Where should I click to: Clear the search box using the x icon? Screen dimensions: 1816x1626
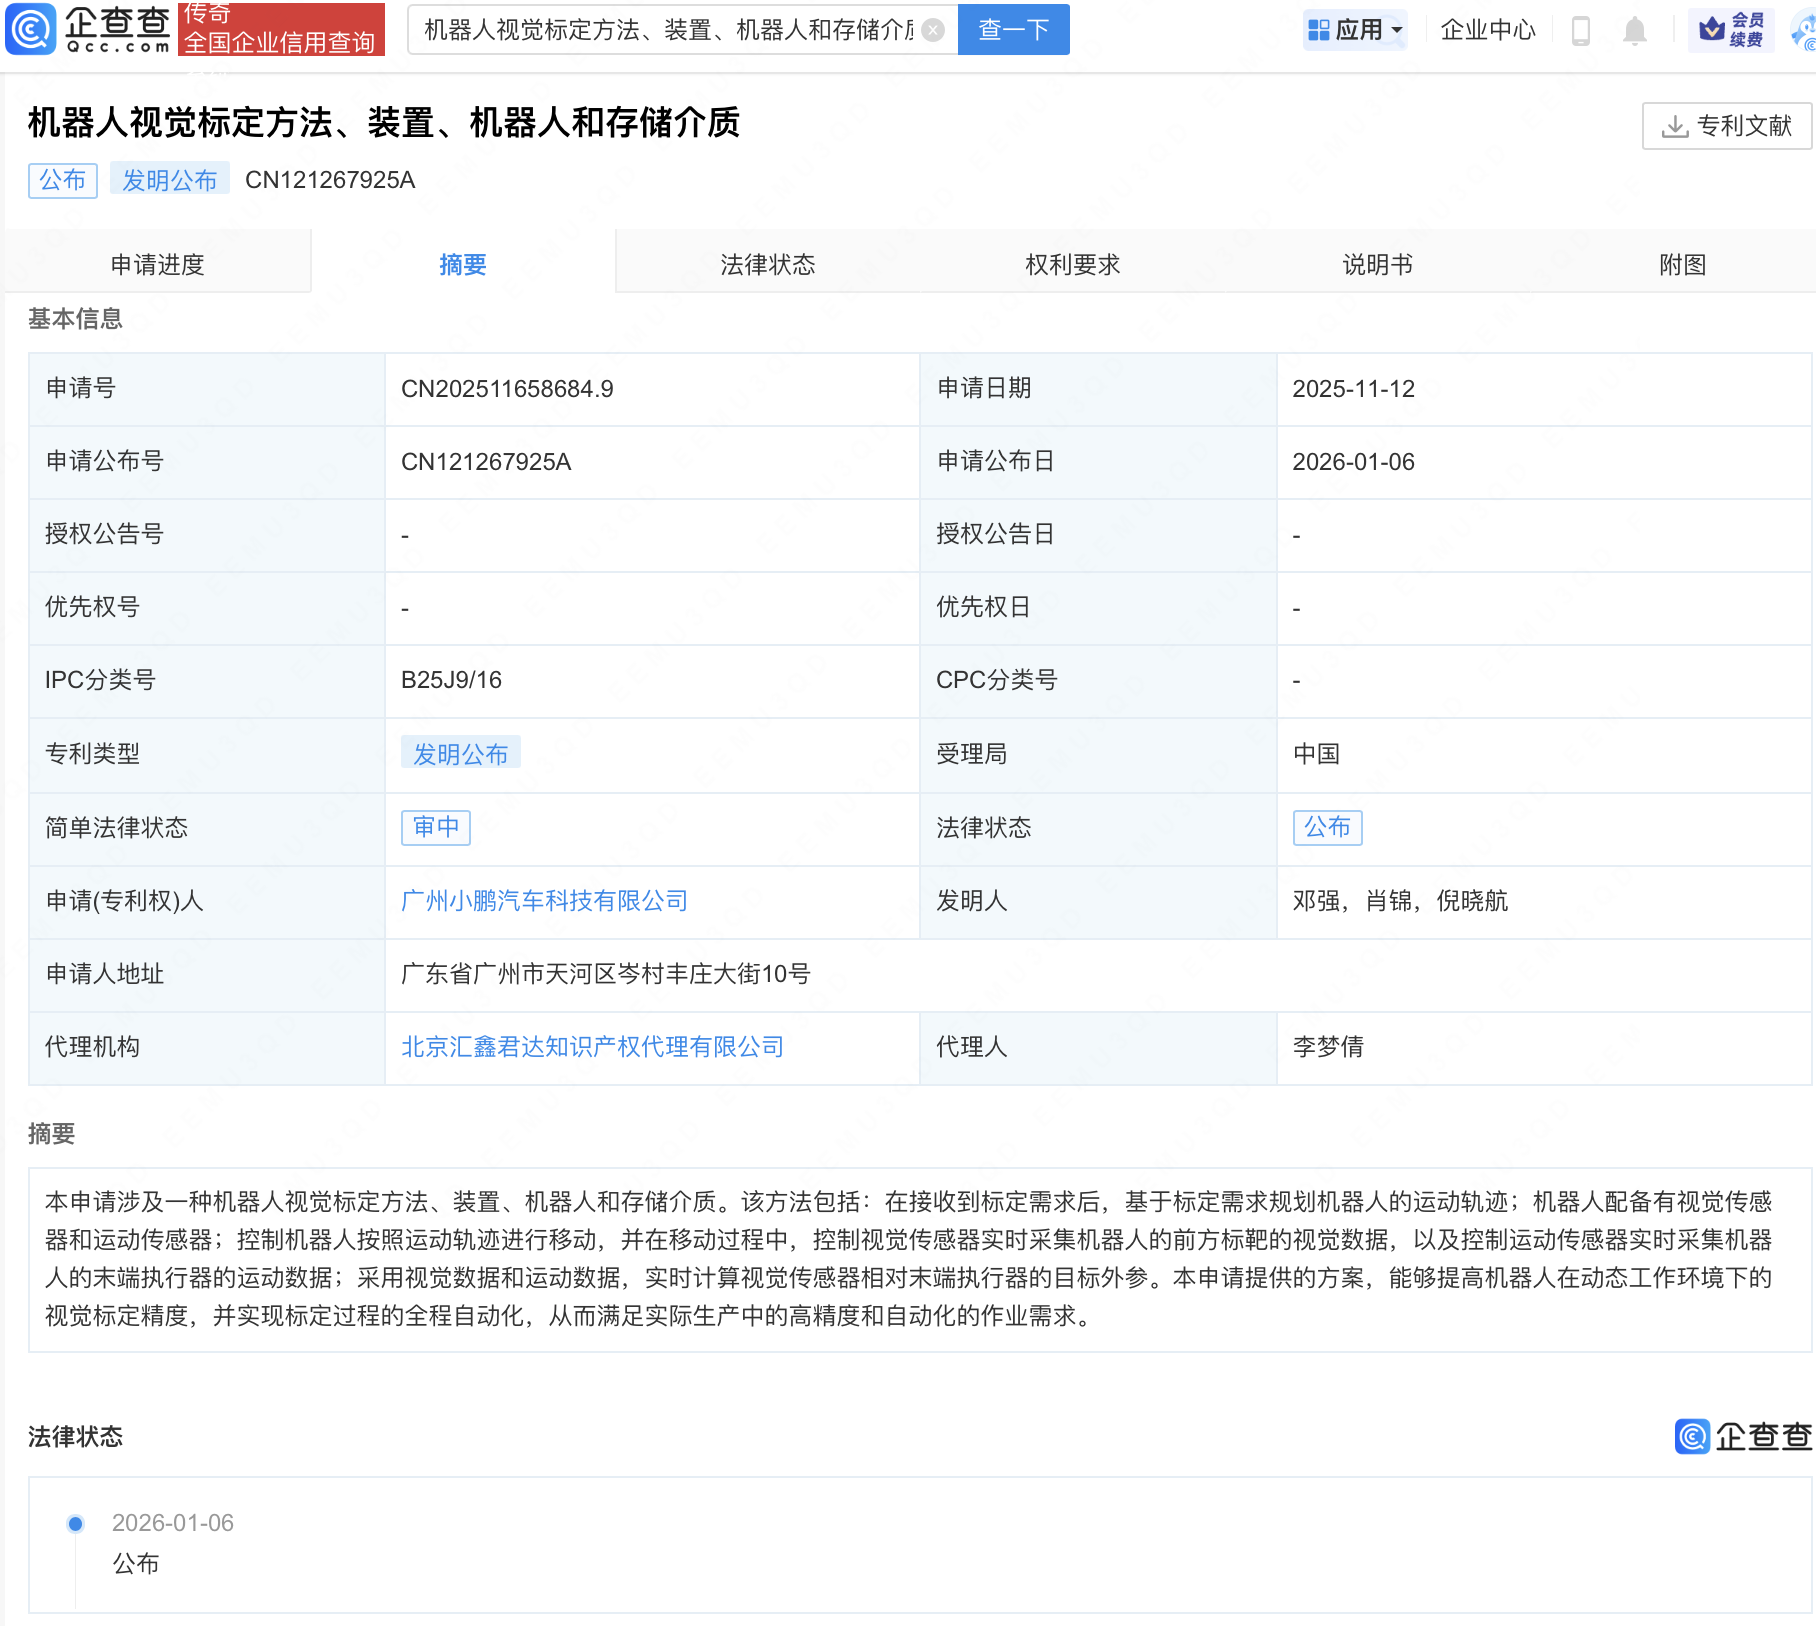[931, 29]
